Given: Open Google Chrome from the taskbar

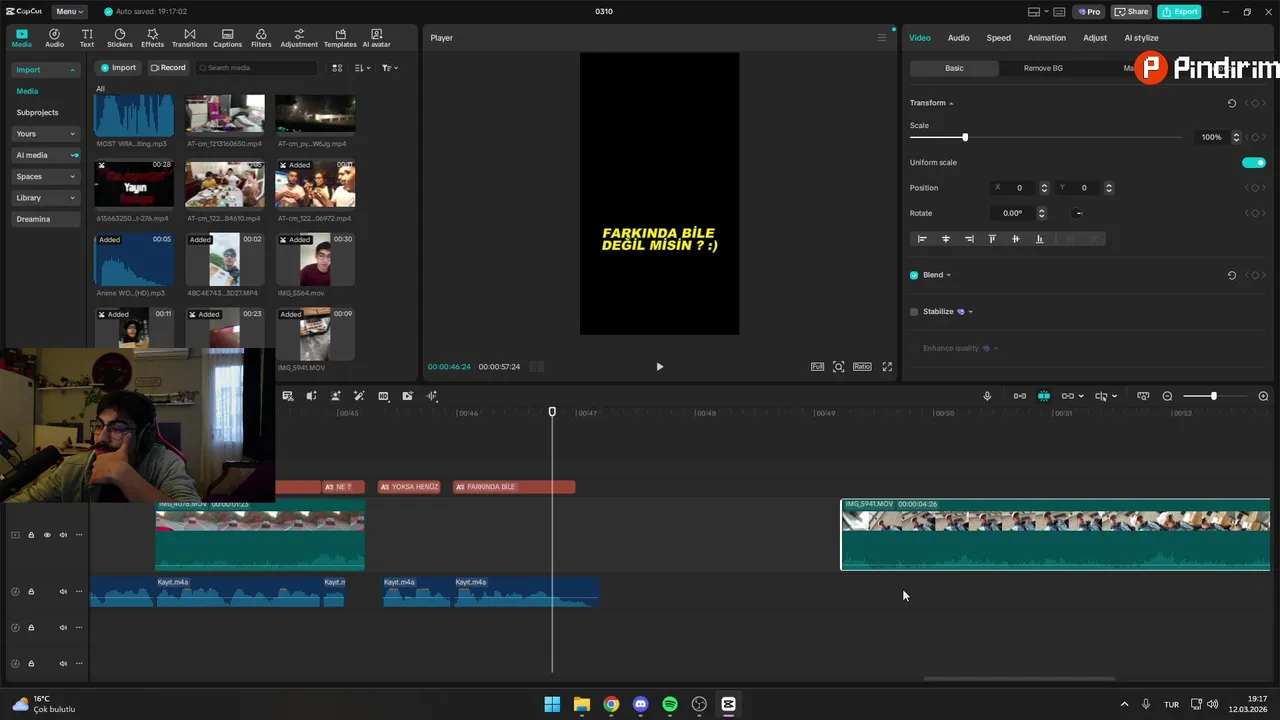Looking at the screenshot, I should click(611, 704).
